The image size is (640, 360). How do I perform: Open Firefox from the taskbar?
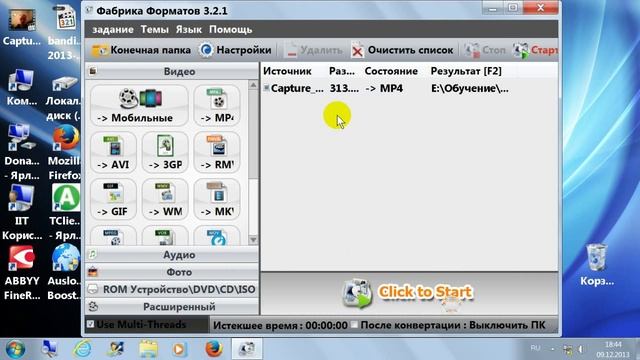click(x=213, y=349)
